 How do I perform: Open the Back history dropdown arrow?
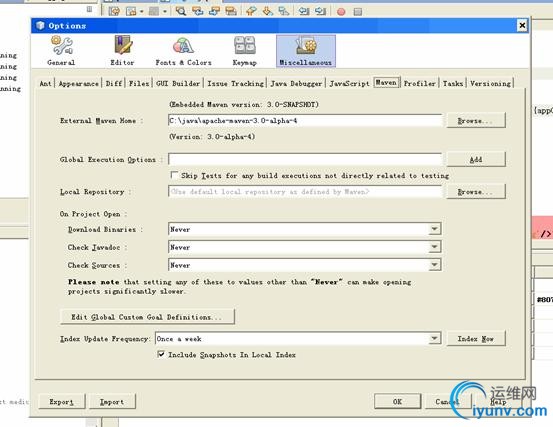pos(141,12)
